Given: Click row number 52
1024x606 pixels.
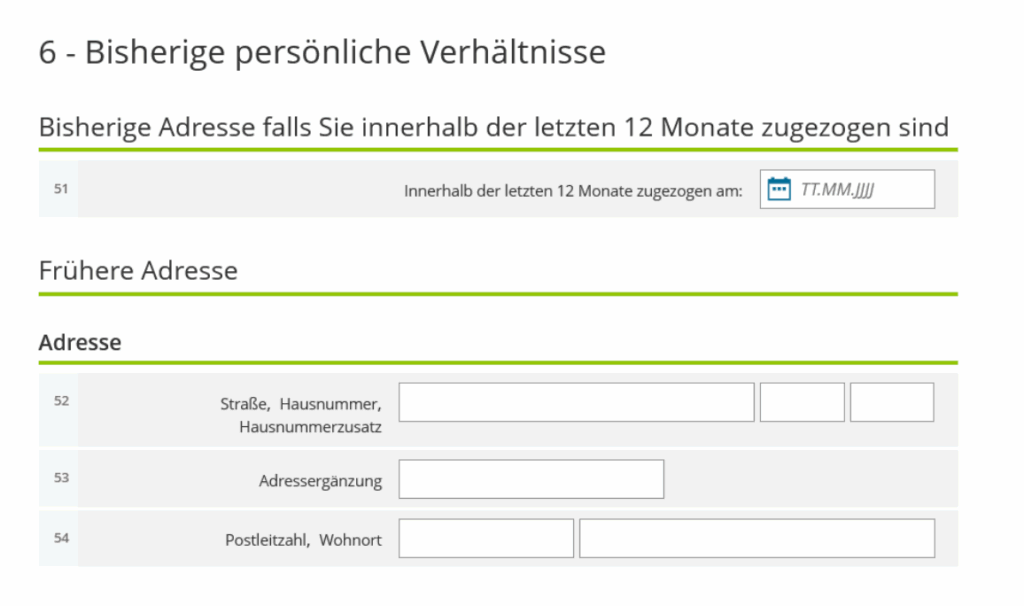Looking at the screenshot, I should [61, 401].
